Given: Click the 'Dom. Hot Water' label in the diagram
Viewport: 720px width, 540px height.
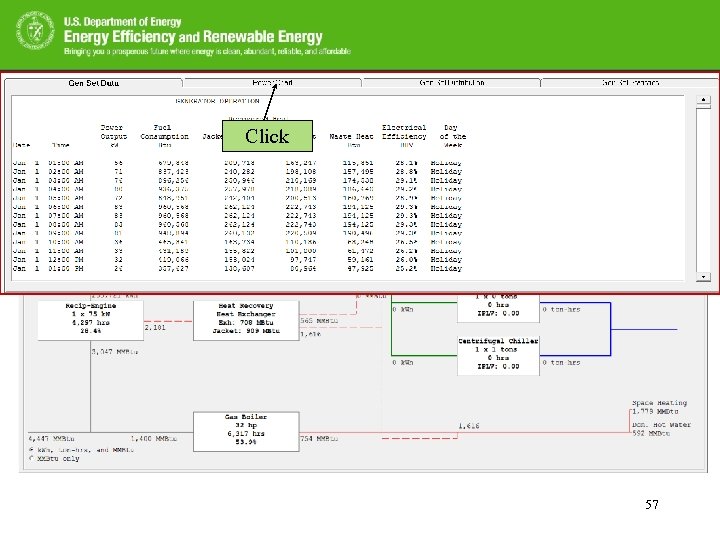Looking at the screenshot, I should 661,425.
